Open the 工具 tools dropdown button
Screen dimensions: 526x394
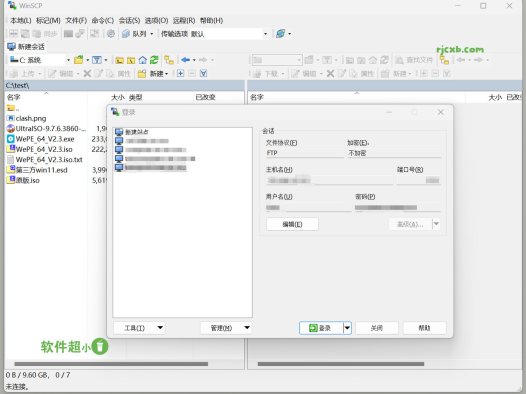tap(139, 328)
